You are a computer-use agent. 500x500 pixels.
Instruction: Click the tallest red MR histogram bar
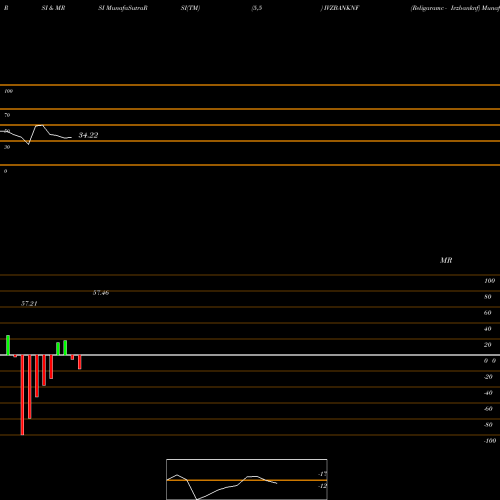(x=22, y=395)
